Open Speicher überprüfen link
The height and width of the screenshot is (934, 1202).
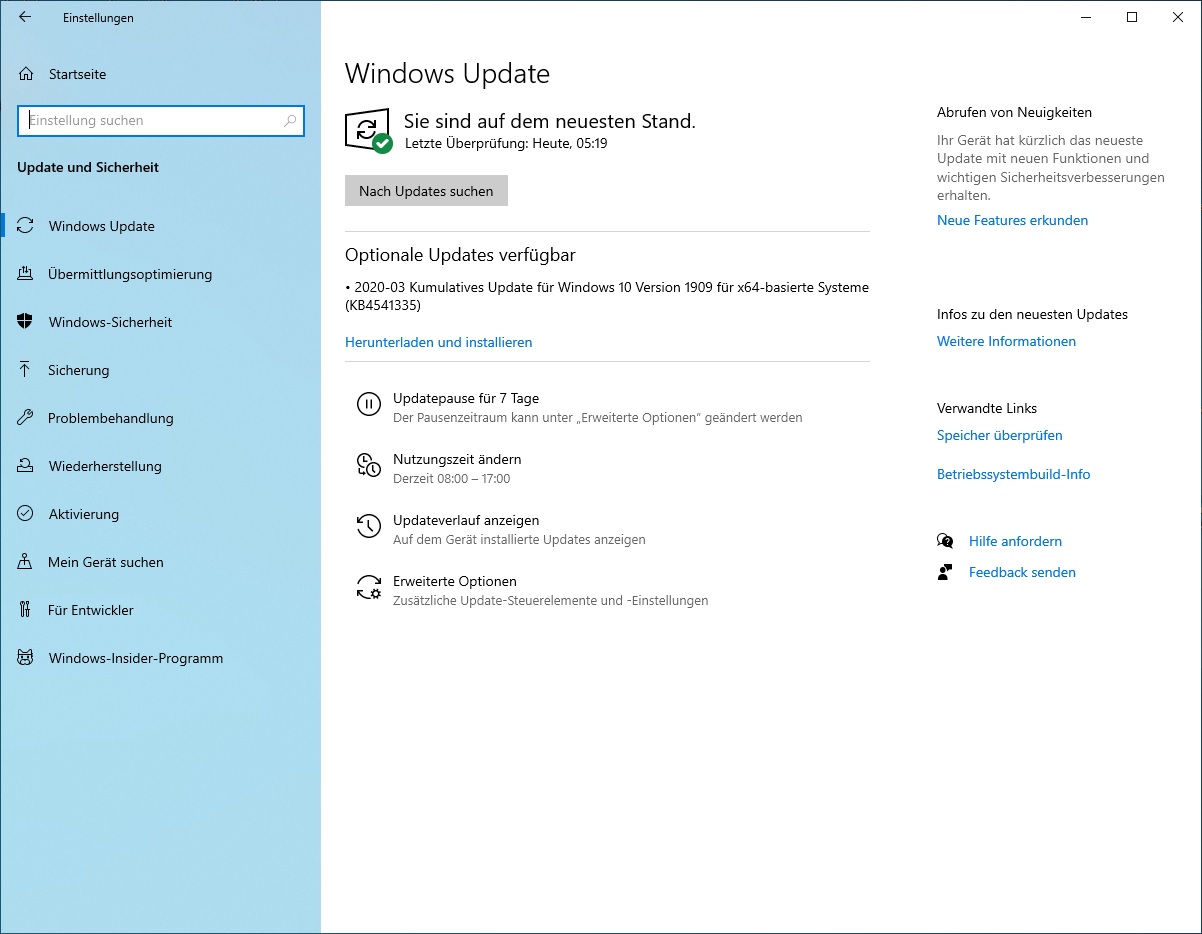[999, 435]
